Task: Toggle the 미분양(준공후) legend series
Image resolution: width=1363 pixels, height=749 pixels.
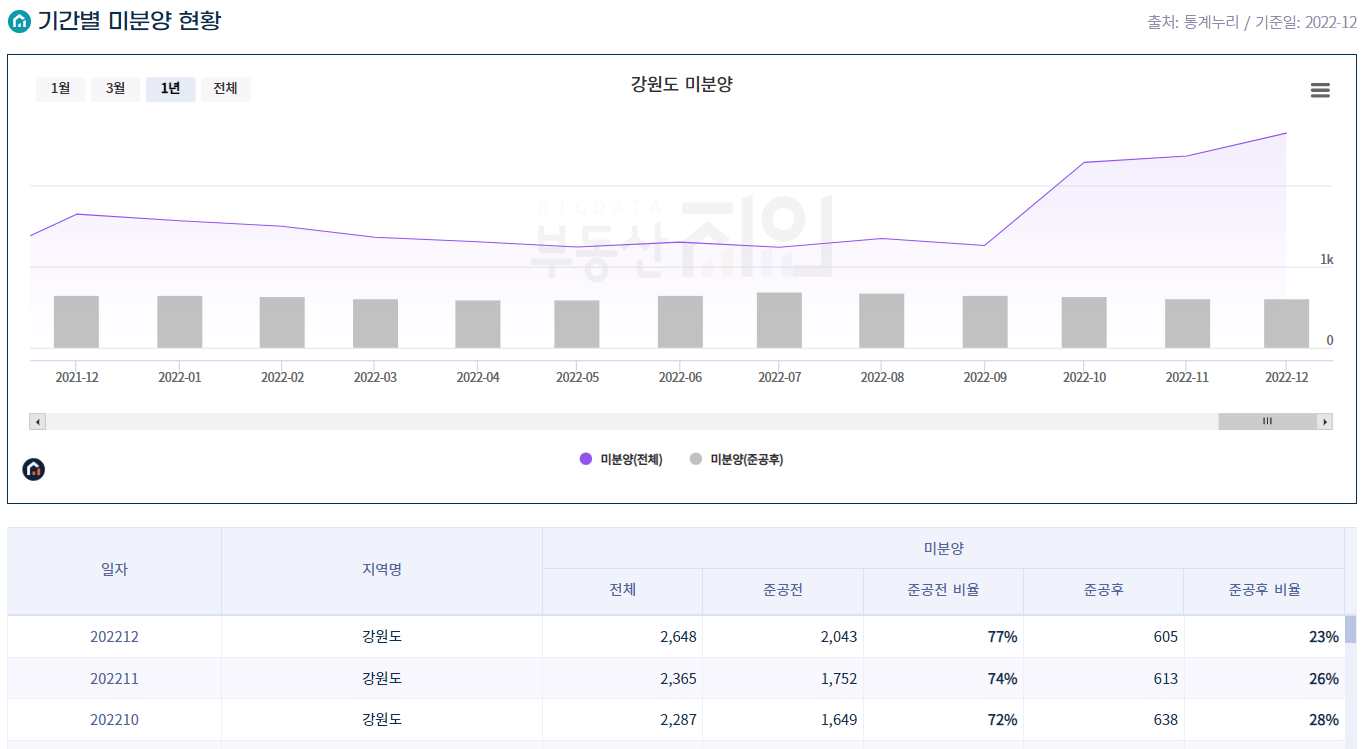Action: [736, 459]
